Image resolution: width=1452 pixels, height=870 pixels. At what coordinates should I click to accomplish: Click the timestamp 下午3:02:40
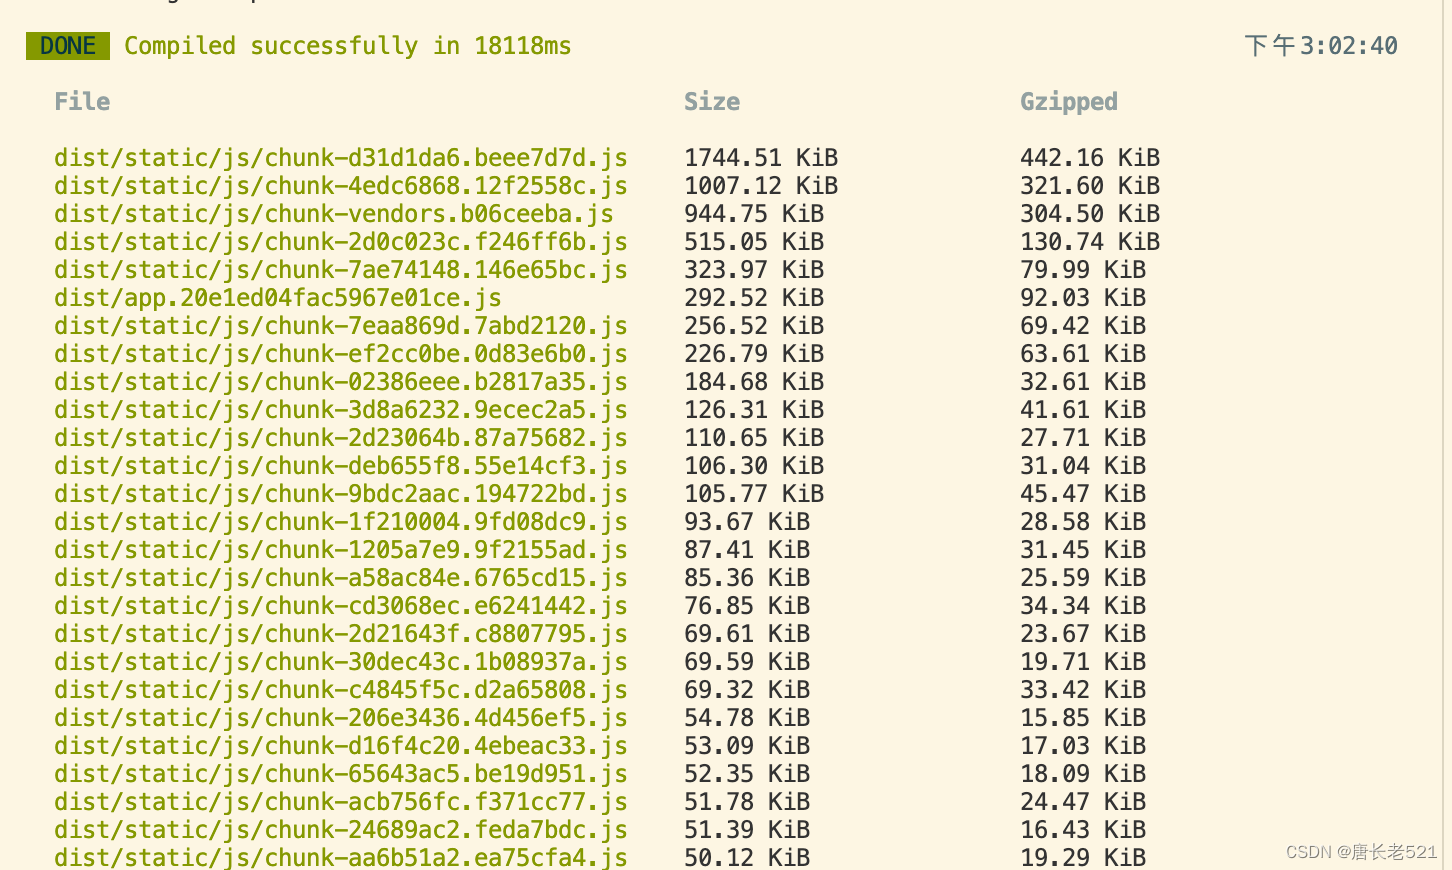pos(1321,46)
